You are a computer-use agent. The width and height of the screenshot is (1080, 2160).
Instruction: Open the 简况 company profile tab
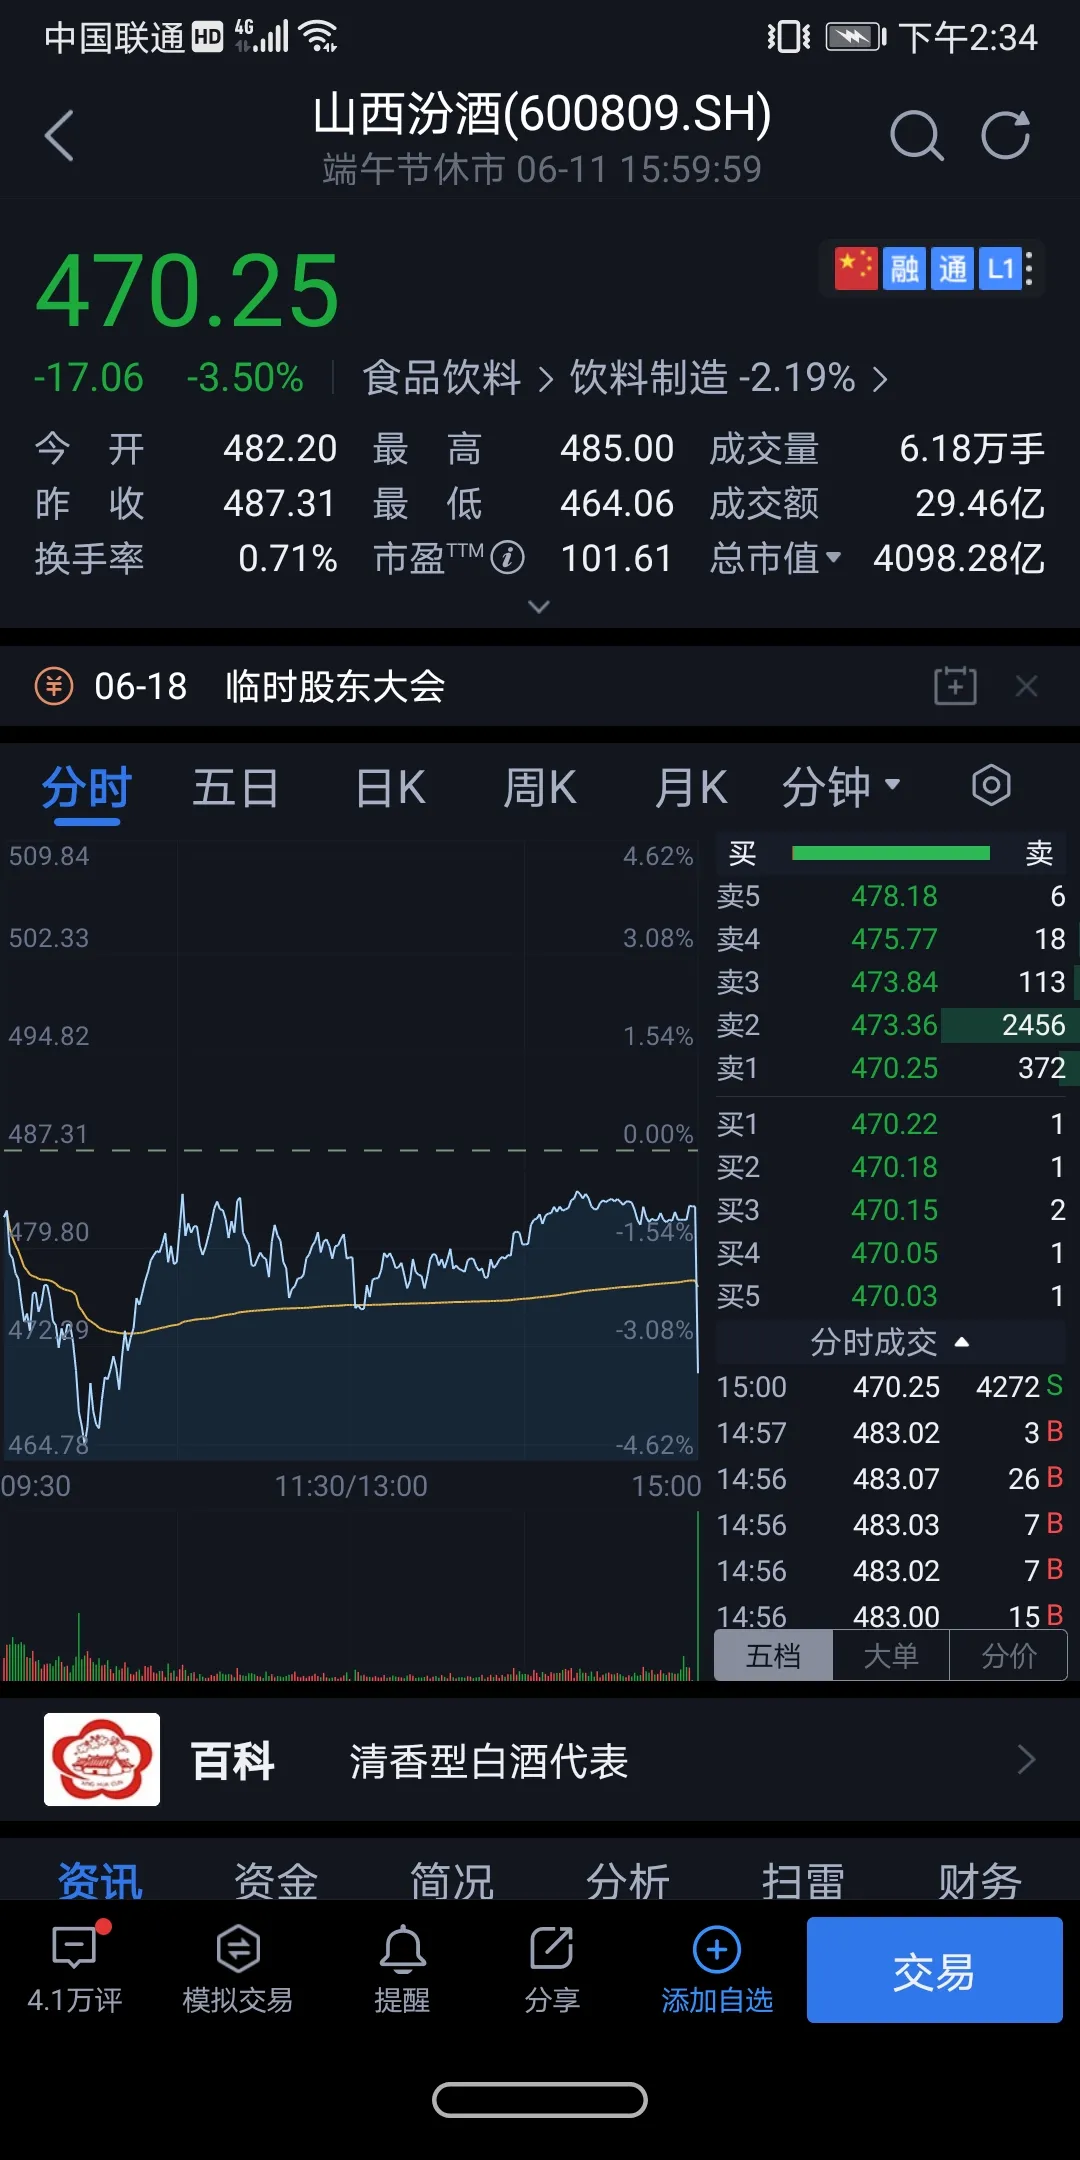point(452,1882)
